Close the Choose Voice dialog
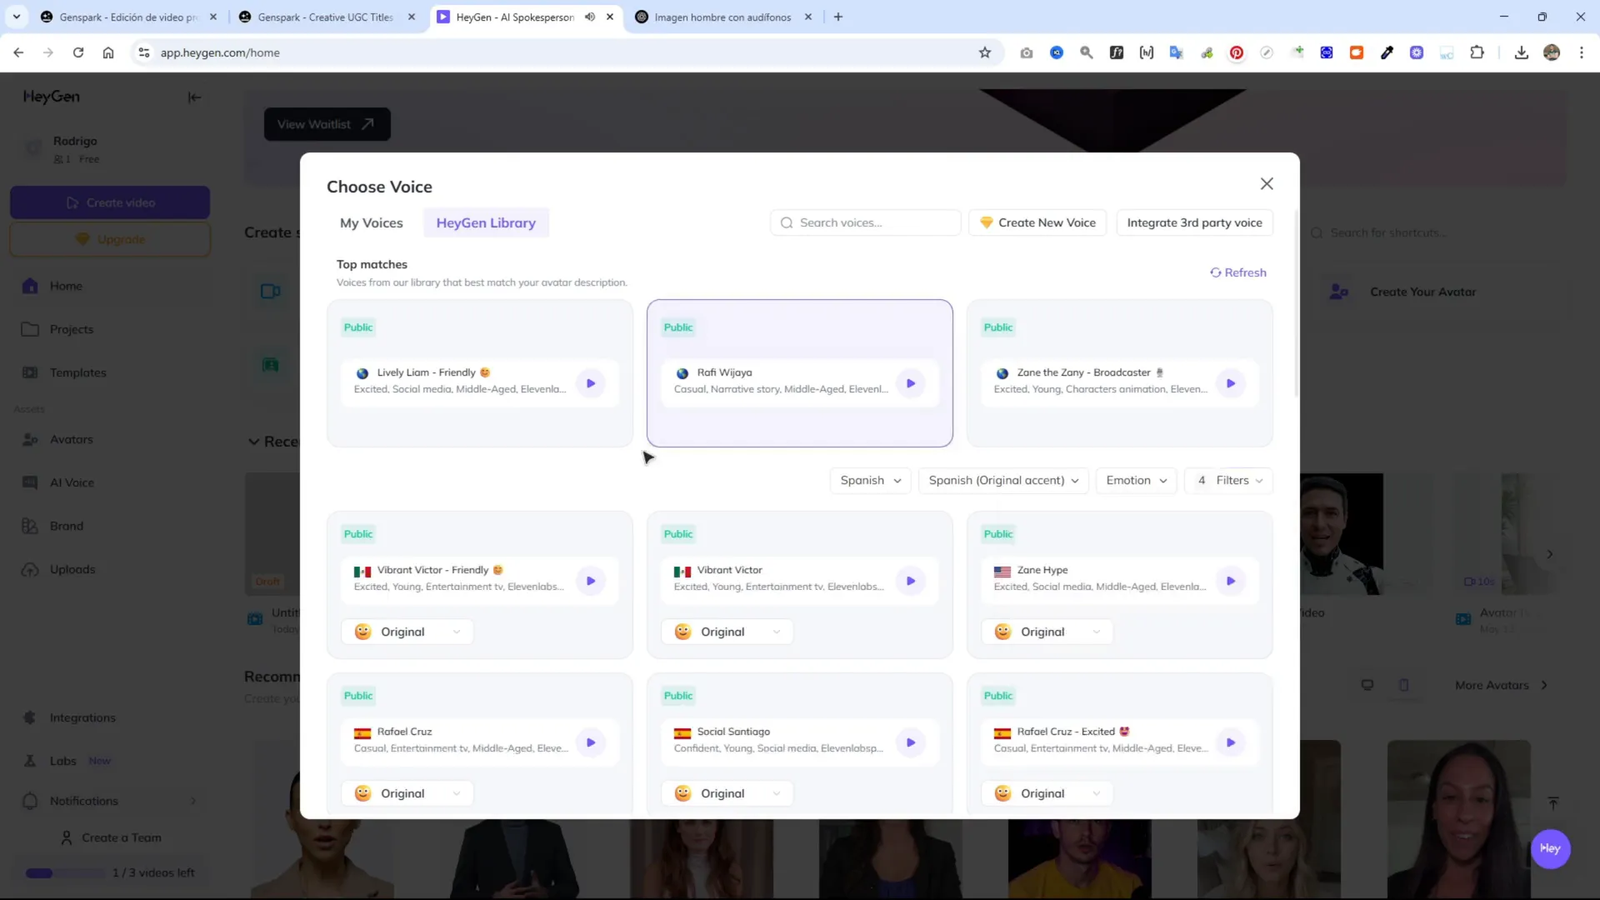This screenshot has height=900, width=1600. click(x=1267, y=184)
